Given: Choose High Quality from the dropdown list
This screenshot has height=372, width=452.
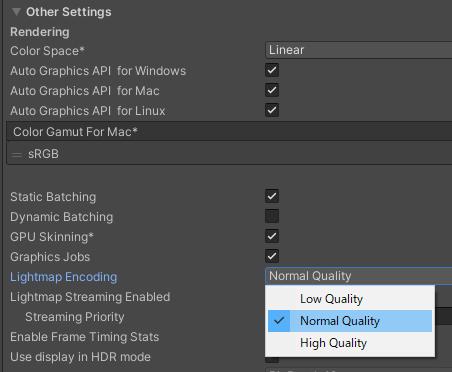Looking at the screenshot, I should coord(350,343).
